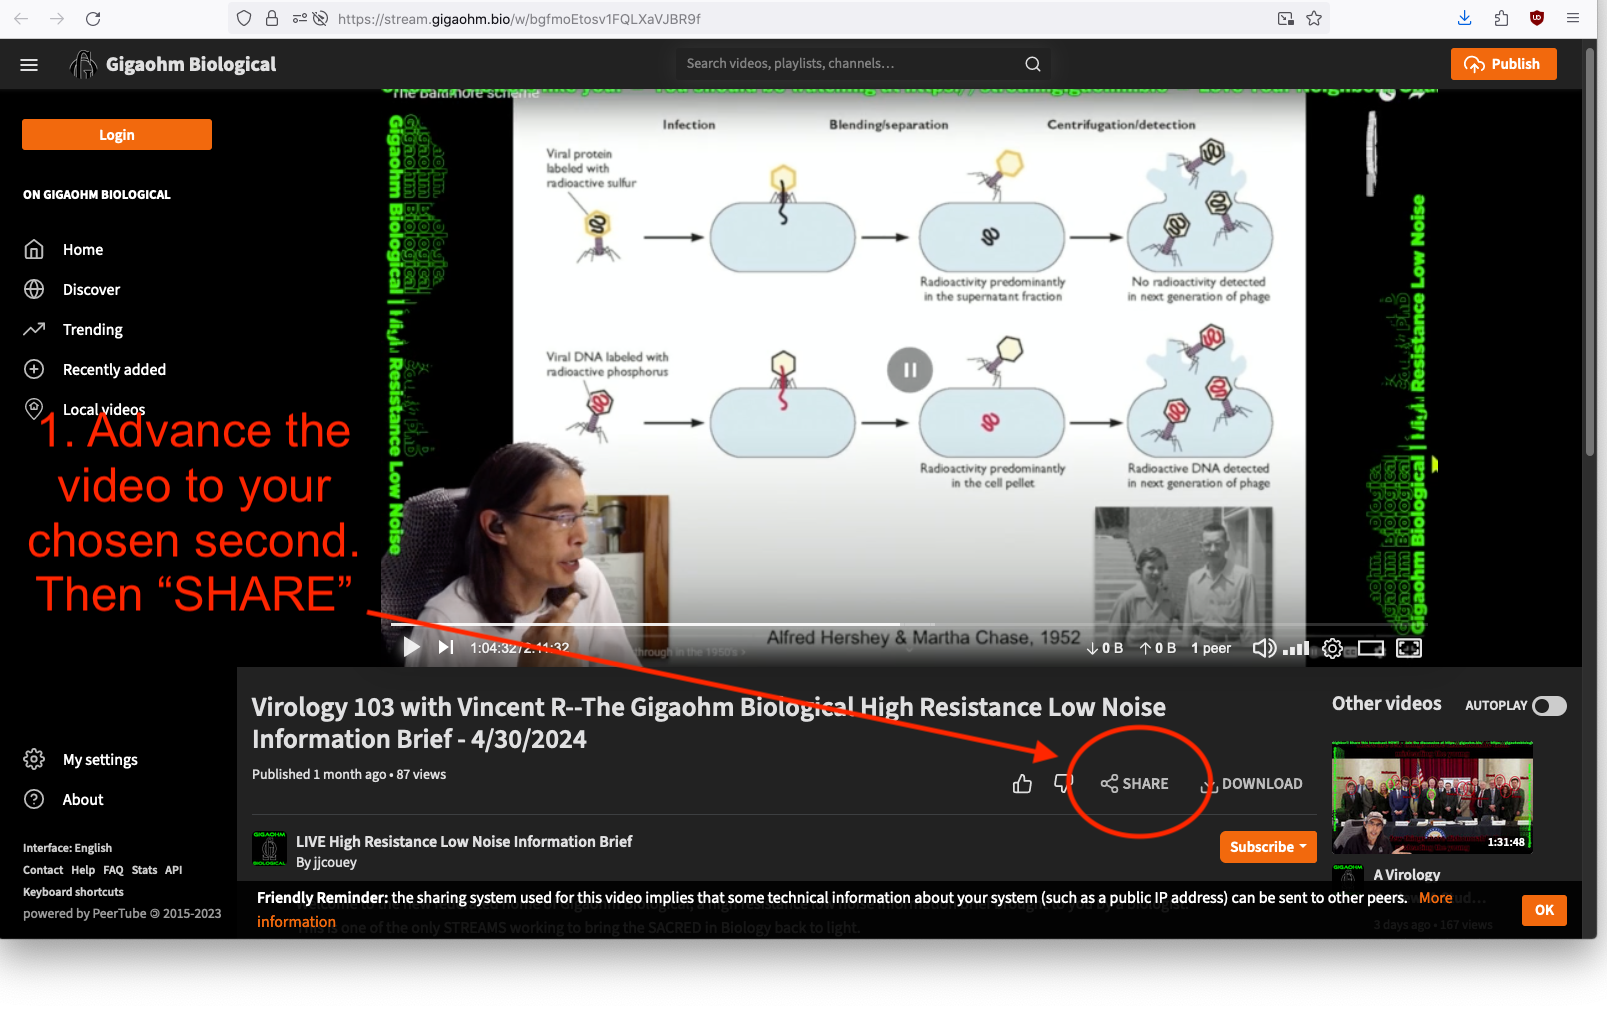This screenshot has height=1013, width=1607.
Task: Skip to next video in player
Action: coord(446,648)
